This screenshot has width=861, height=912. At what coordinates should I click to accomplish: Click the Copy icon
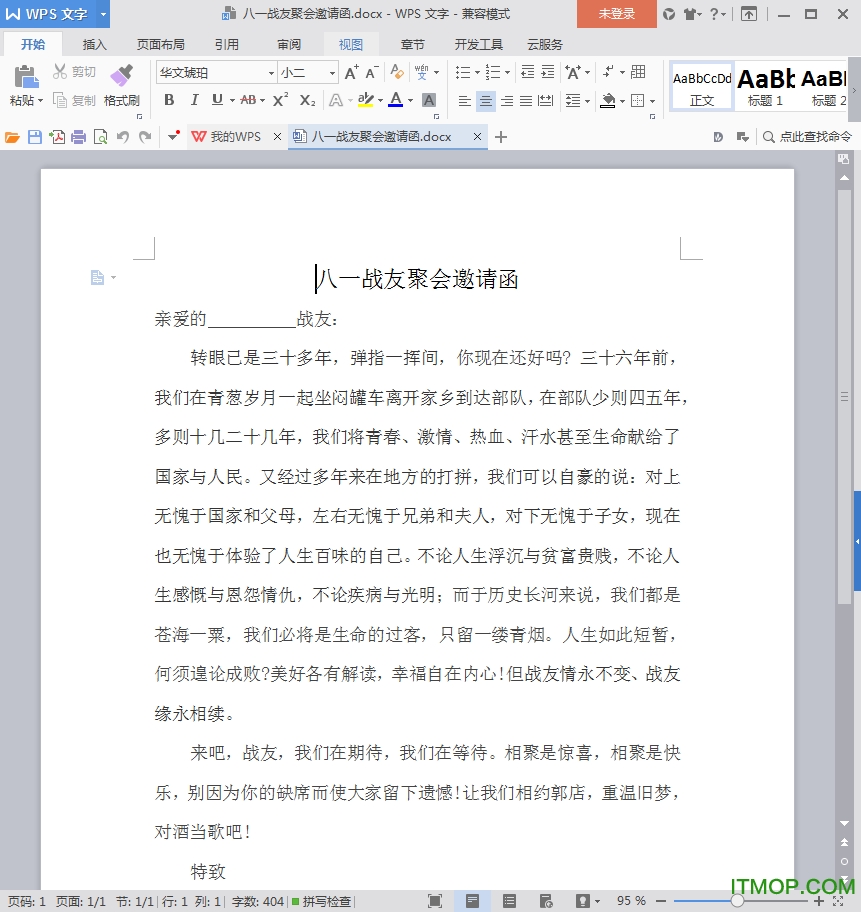pyautogui.click(x=60, y=100)
